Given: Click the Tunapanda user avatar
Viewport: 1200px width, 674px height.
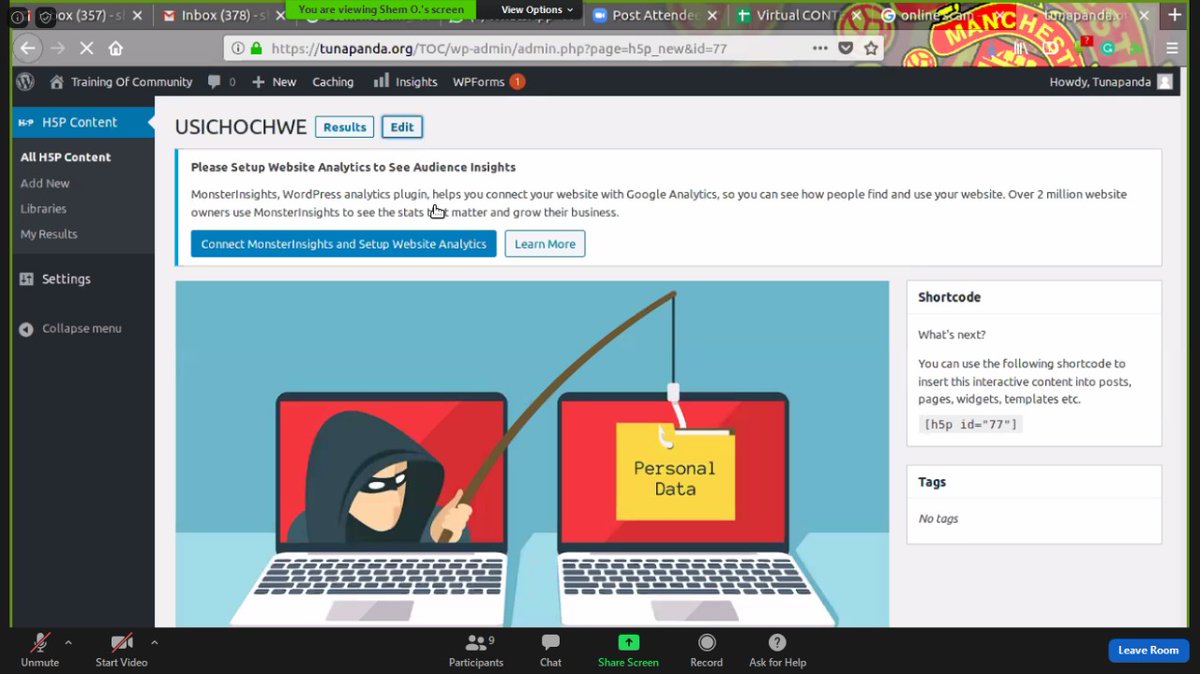Looking at the screenshot, I should coord(1164,82).
